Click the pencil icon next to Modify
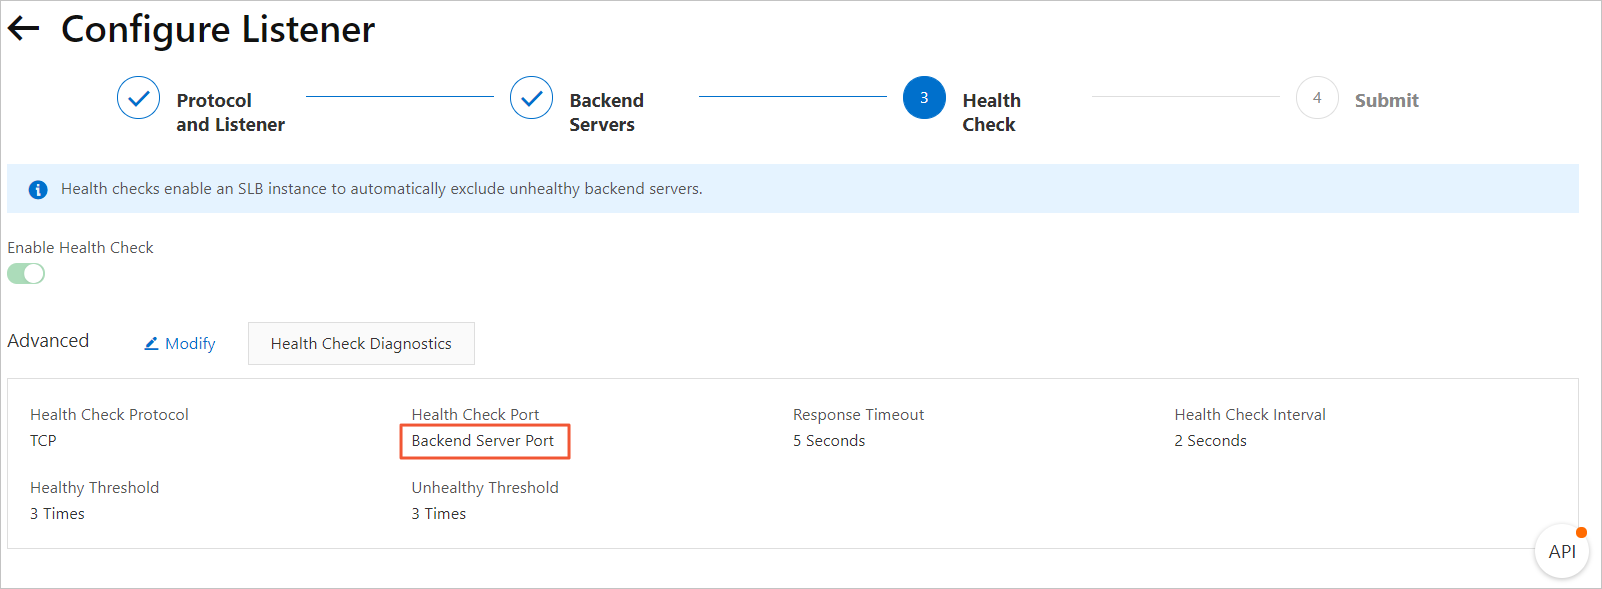This screenshot has height=589, width=1602. point(151,343)
